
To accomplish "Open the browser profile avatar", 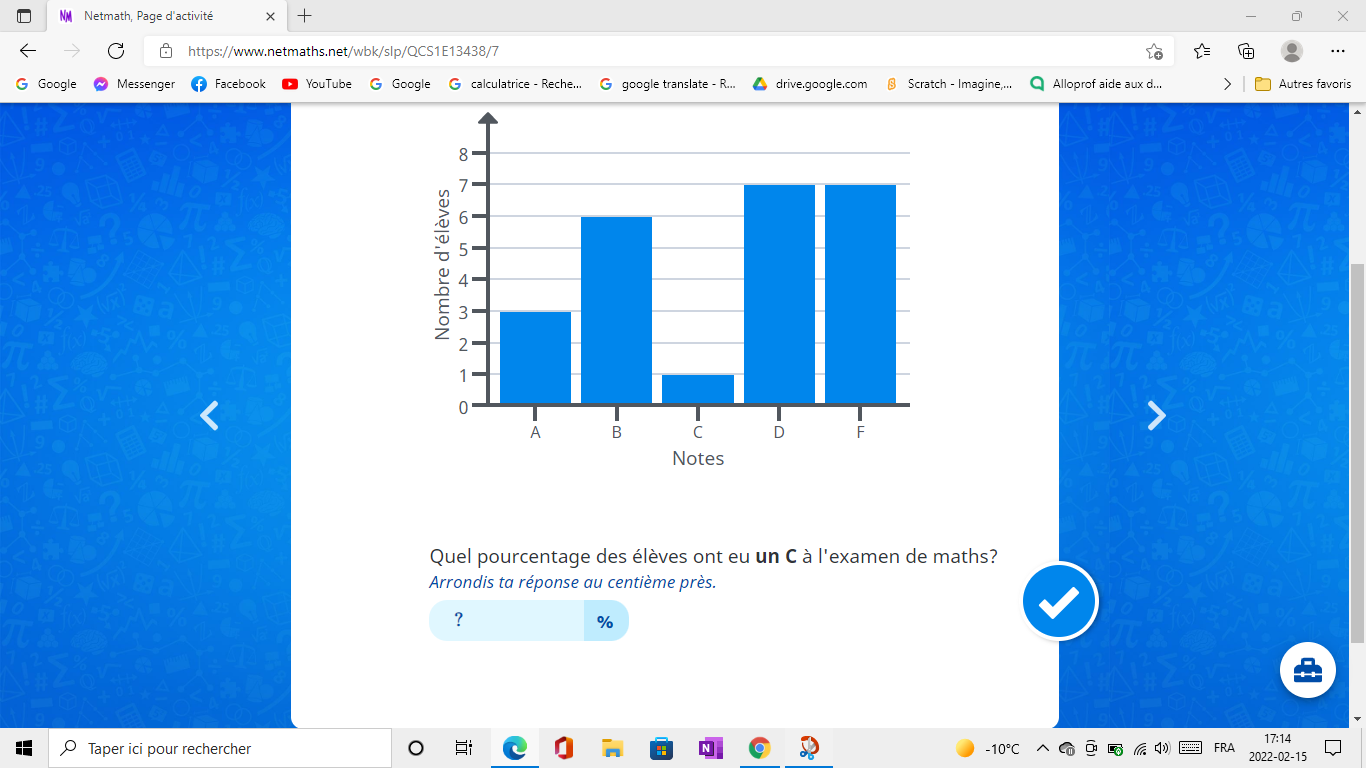I will (1291, 51).
